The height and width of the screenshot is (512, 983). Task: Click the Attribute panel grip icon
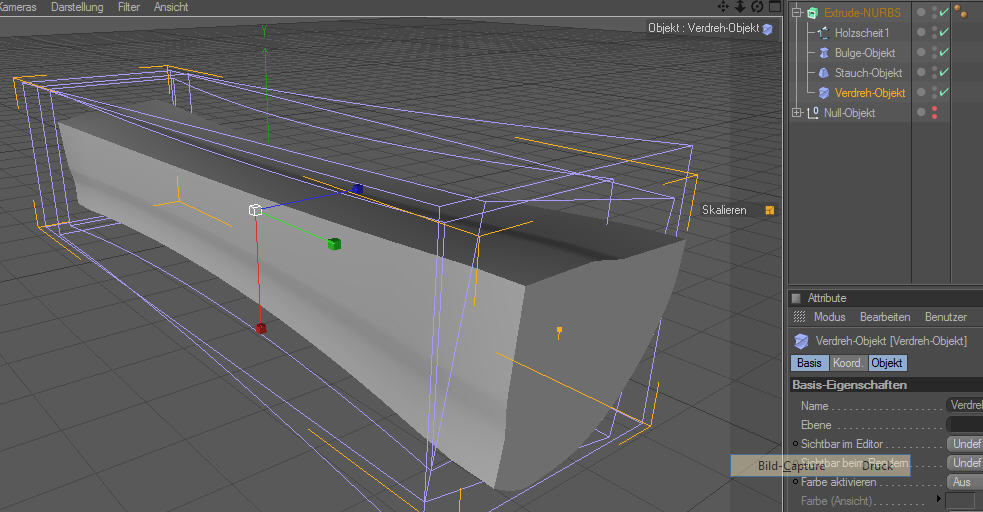[796, 298]
